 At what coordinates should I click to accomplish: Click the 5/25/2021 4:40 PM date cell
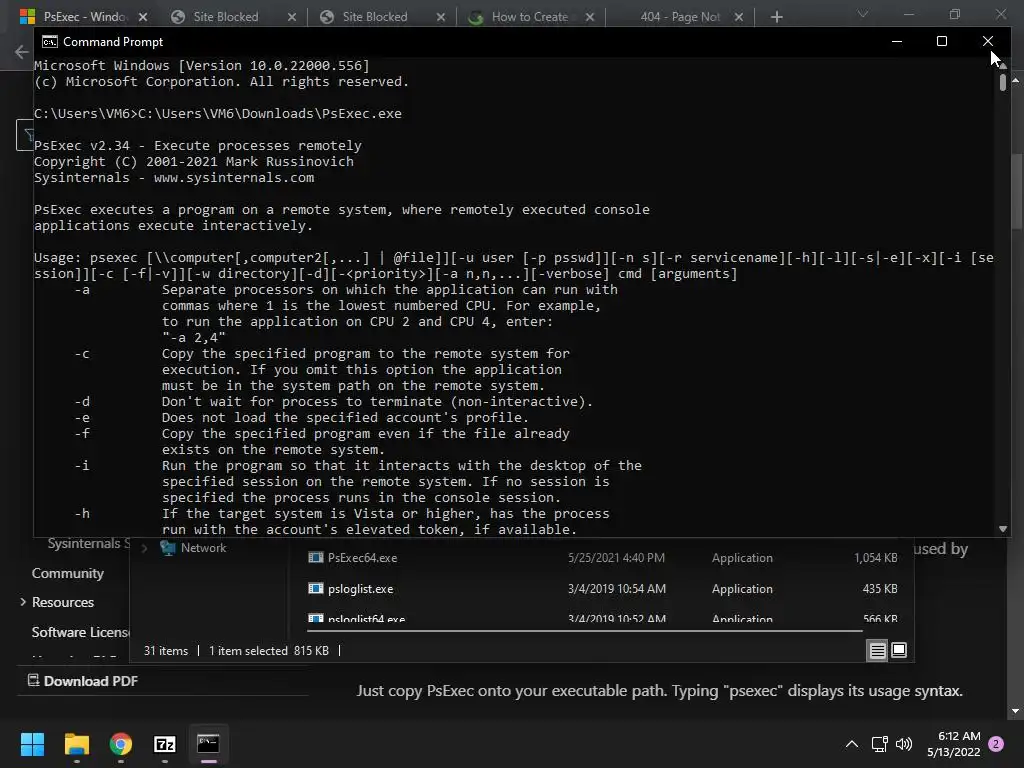[616, 558]
